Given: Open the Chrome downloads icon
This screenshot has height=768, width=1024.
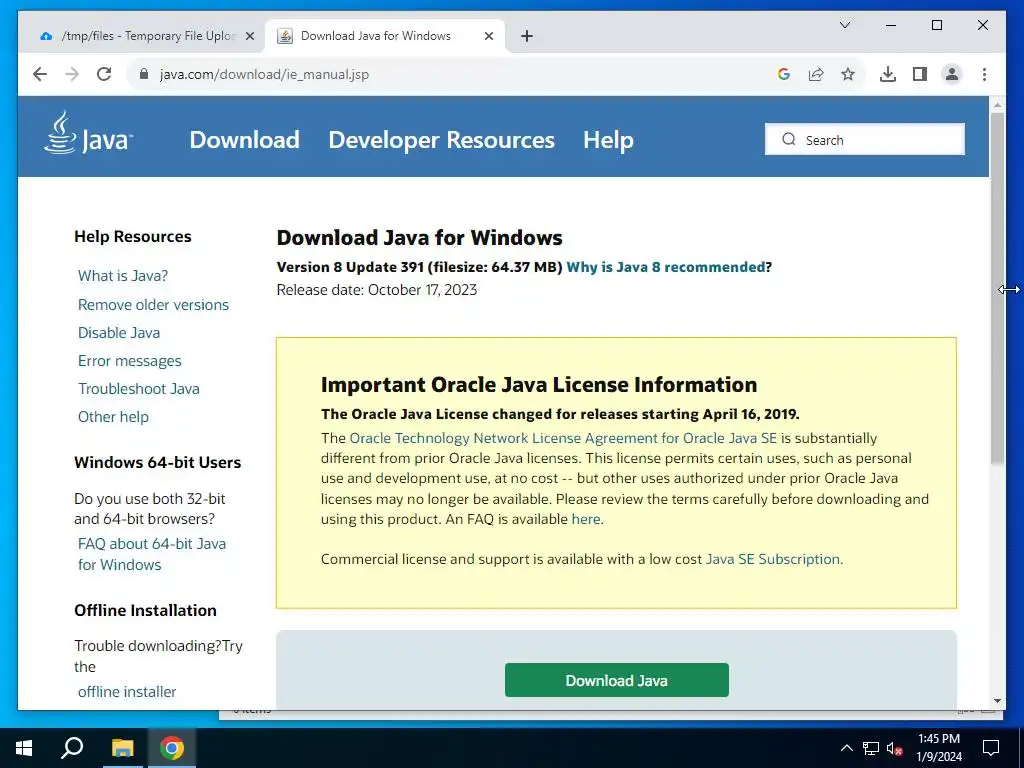Looking at the screenshot, I should click(888, 74).
